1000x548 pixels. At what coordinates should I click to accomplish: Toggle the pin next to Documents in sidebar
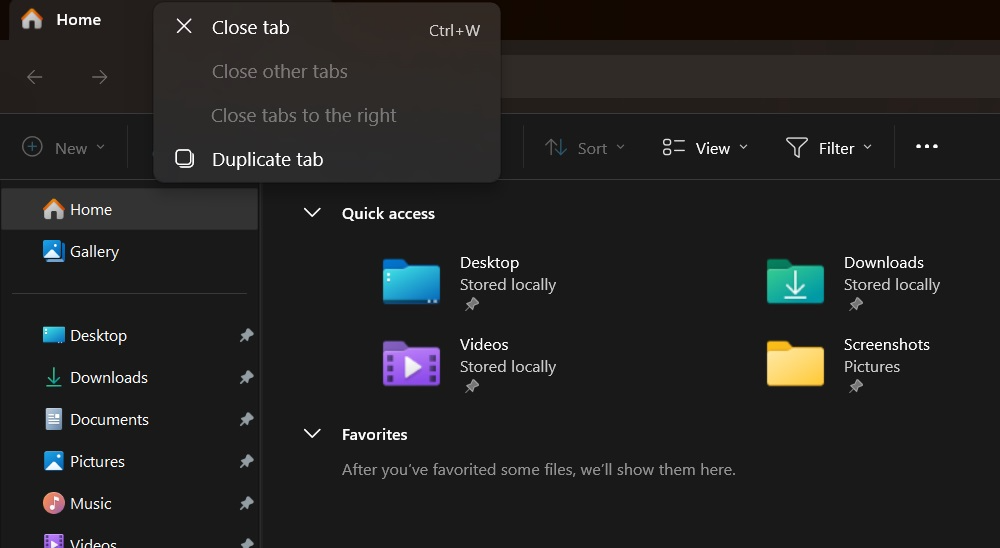pyautogui.click(x=246, y=420)
